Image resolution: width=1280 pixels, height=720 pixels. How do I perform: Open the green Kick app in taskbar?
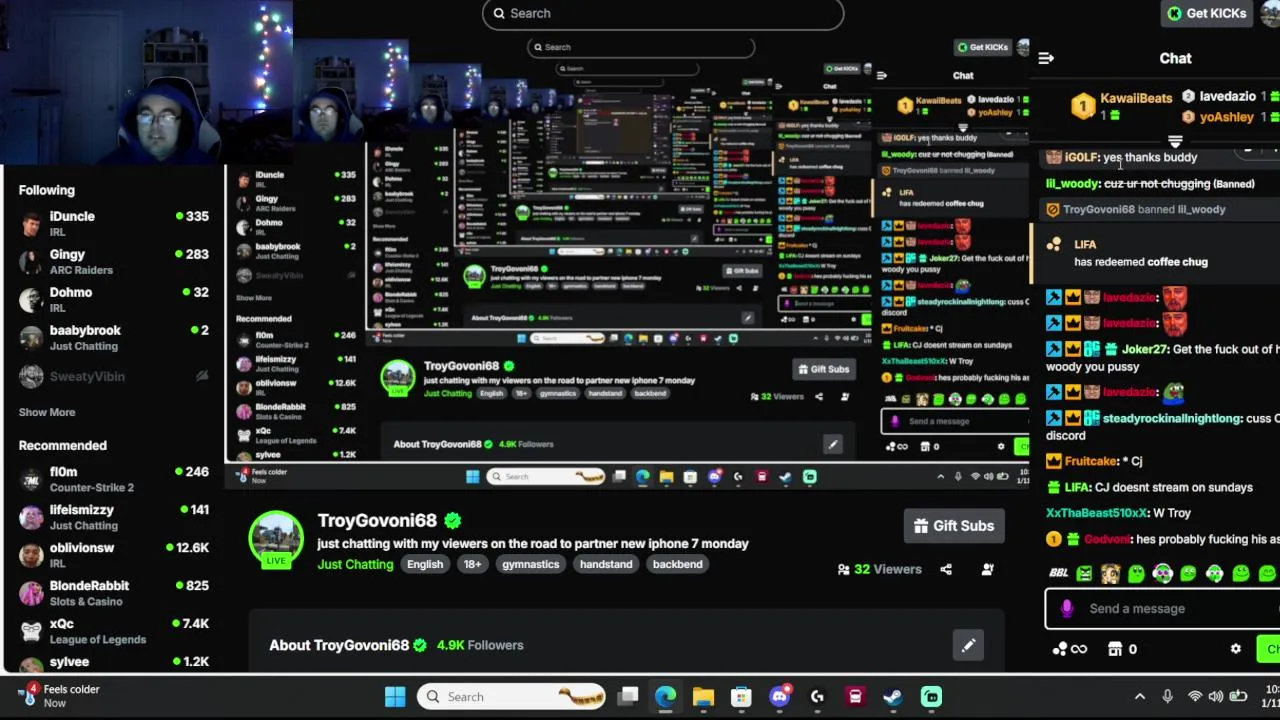click(x=931, y=697)
